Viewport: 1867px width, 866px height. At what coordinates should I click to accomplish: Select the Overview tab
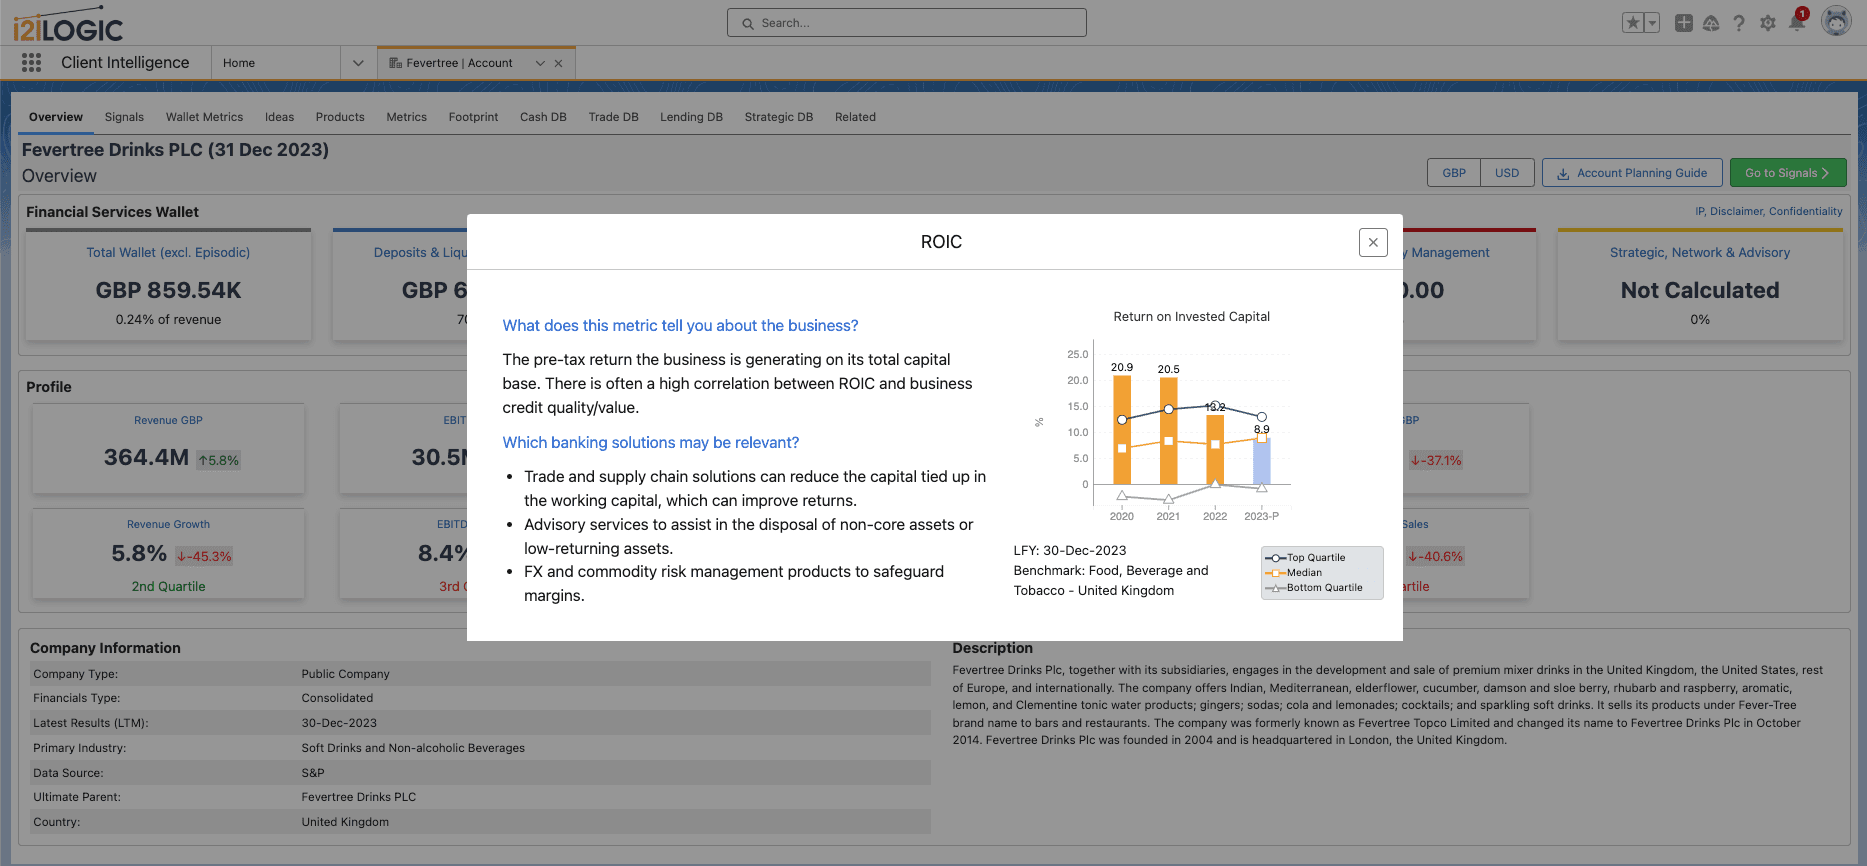click(56, 117)
